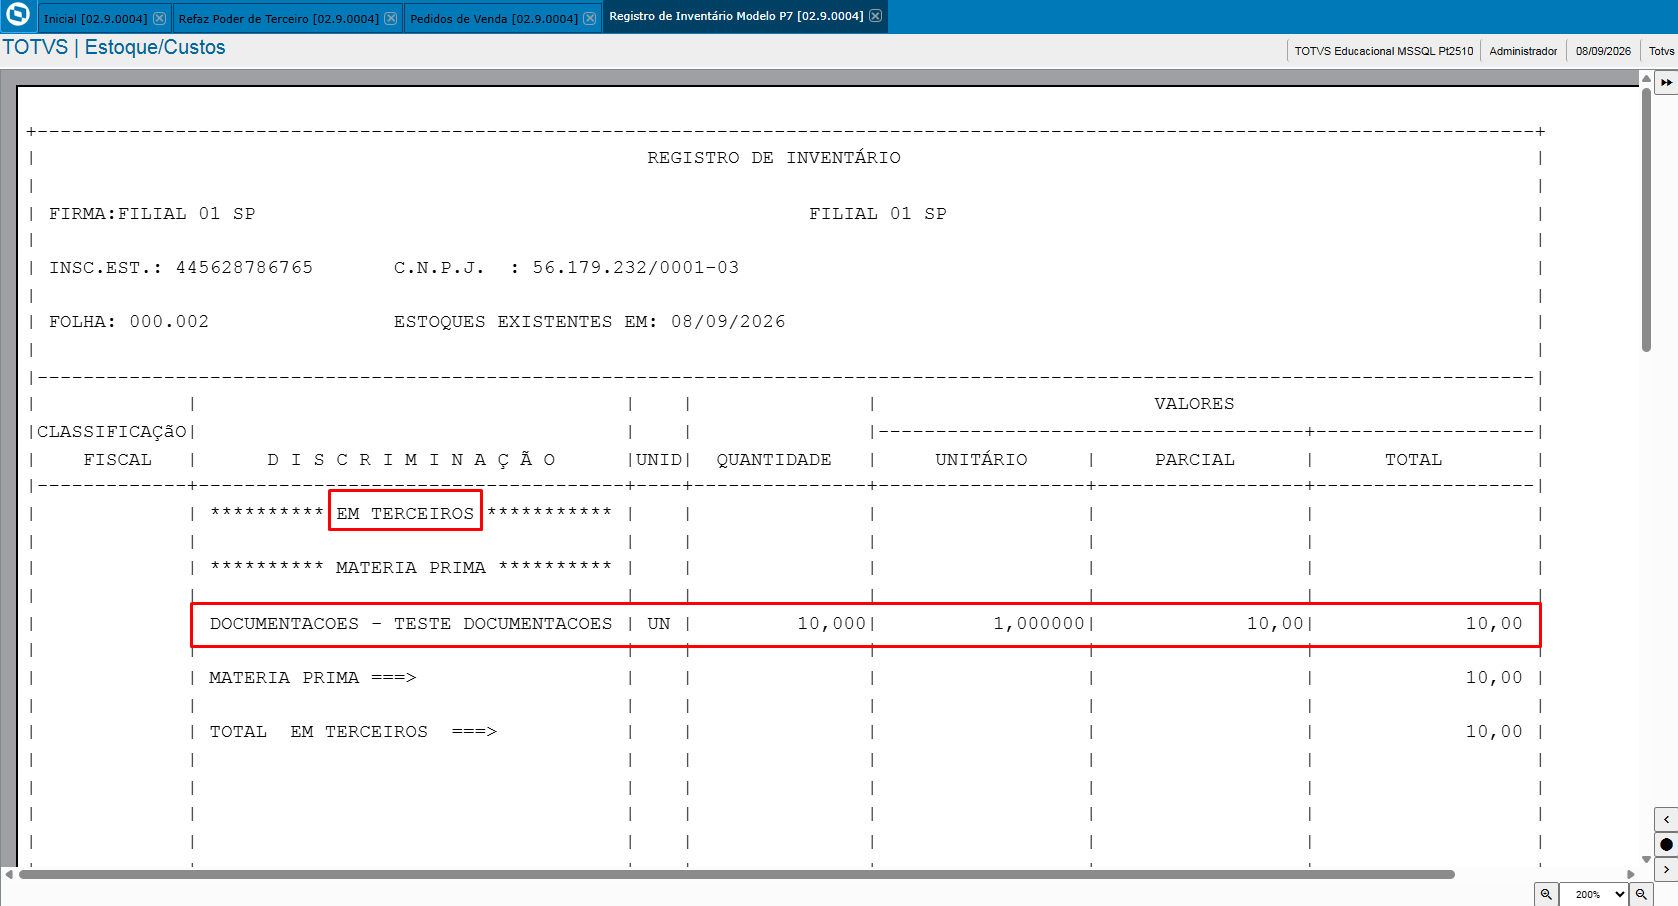Go to next page with right chevron
This screenshot has width=1678, height=906.
click(x=1666, y=870)
